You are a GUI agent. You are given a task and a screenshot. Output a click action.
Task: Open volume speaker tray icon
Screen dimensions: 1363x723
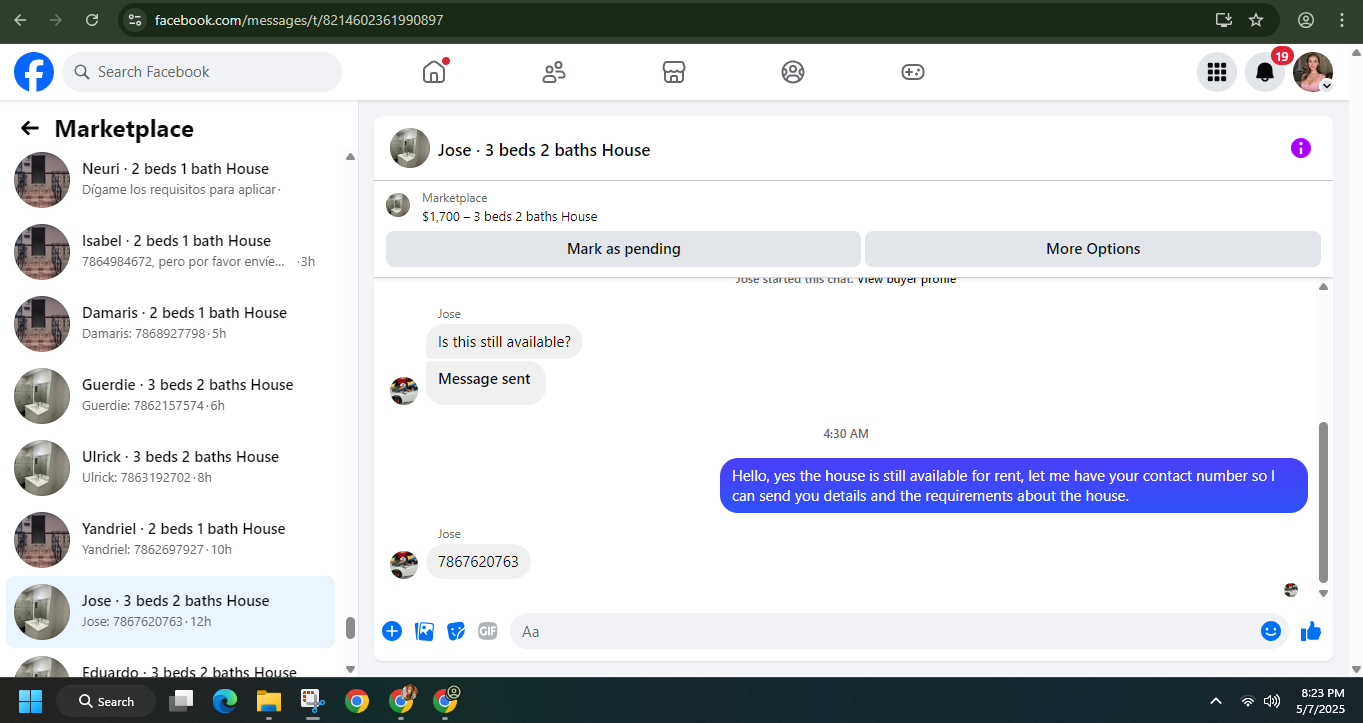(1272, 701)
